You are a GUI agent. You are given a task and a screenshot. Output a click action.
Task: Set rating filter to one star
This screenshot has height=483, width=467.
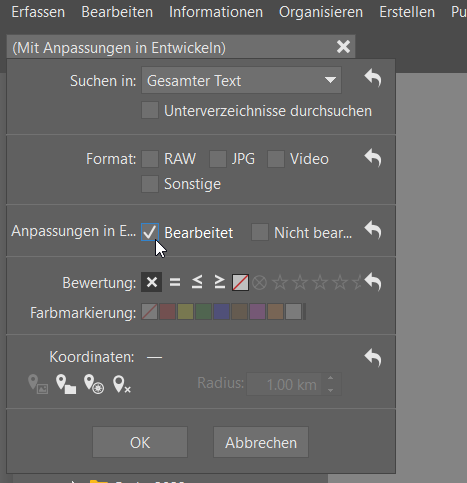(280, 283)
